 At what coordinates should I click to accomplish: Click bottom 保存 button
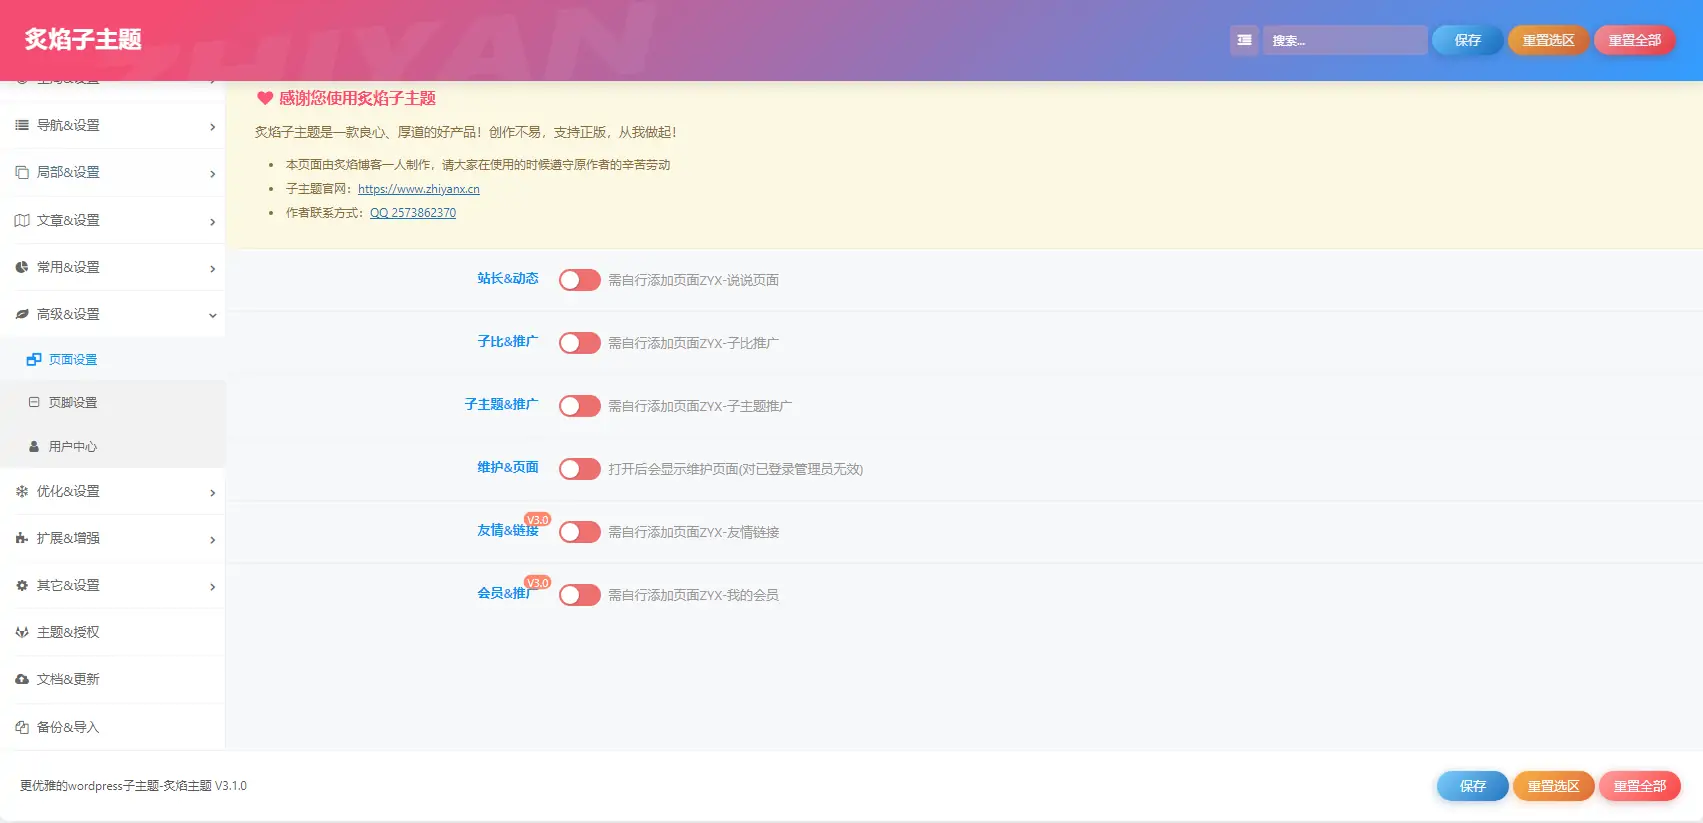[1472, 786]
